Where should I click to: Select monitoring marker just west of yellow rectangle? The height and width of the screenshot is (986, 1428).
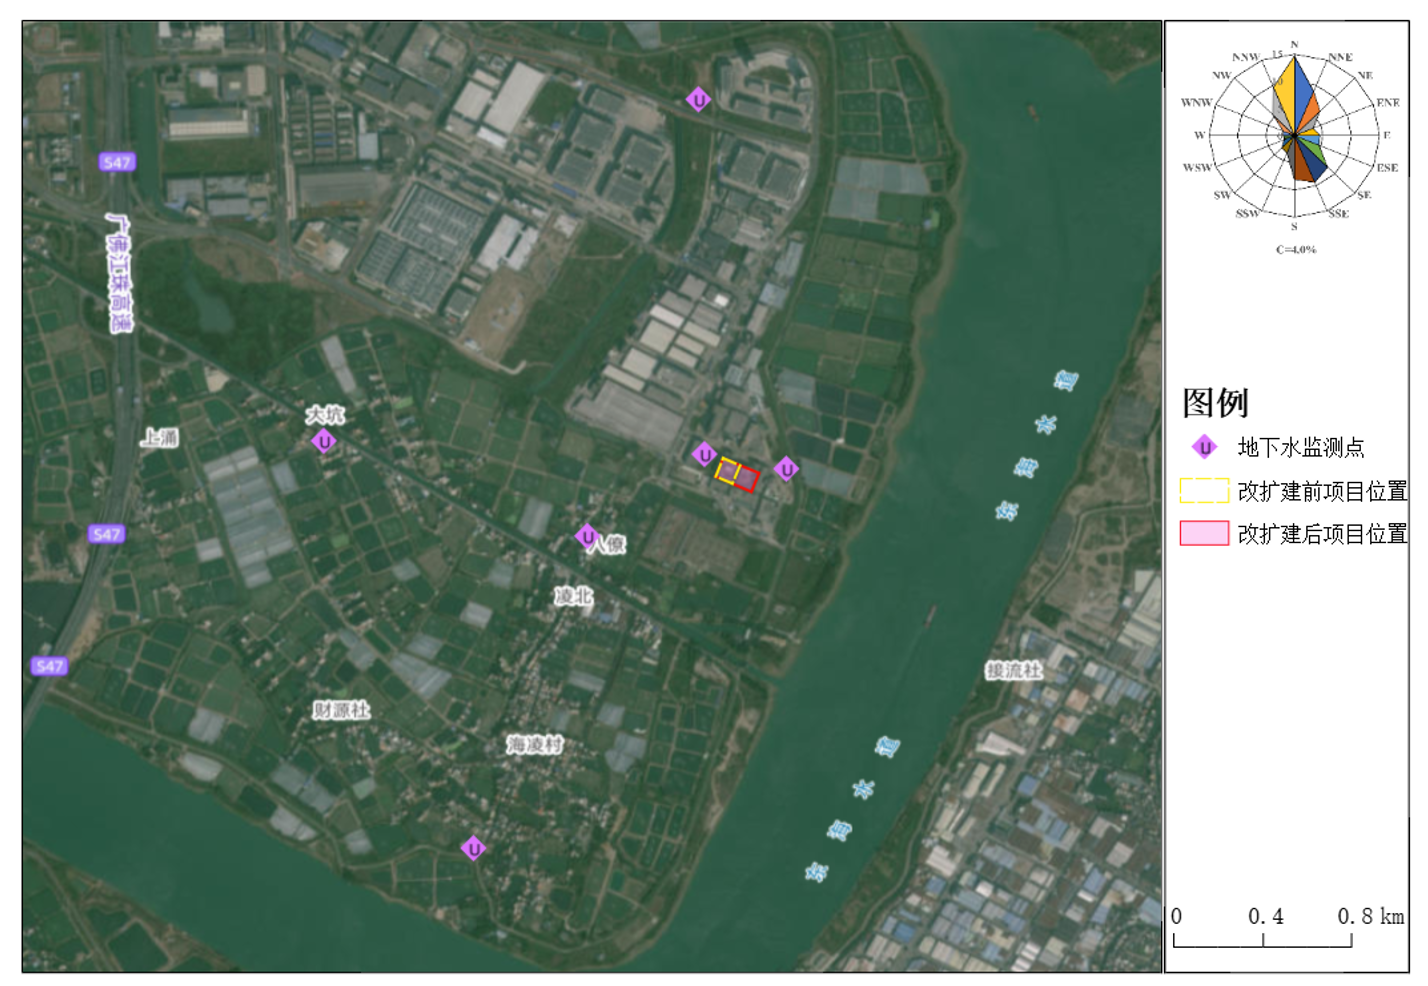[704, 455]
